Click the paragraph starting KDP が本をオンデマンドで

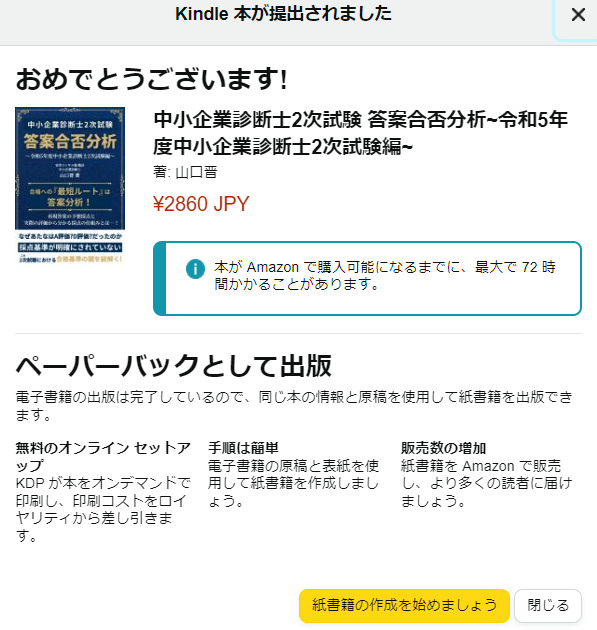click(x=103, y=509)
